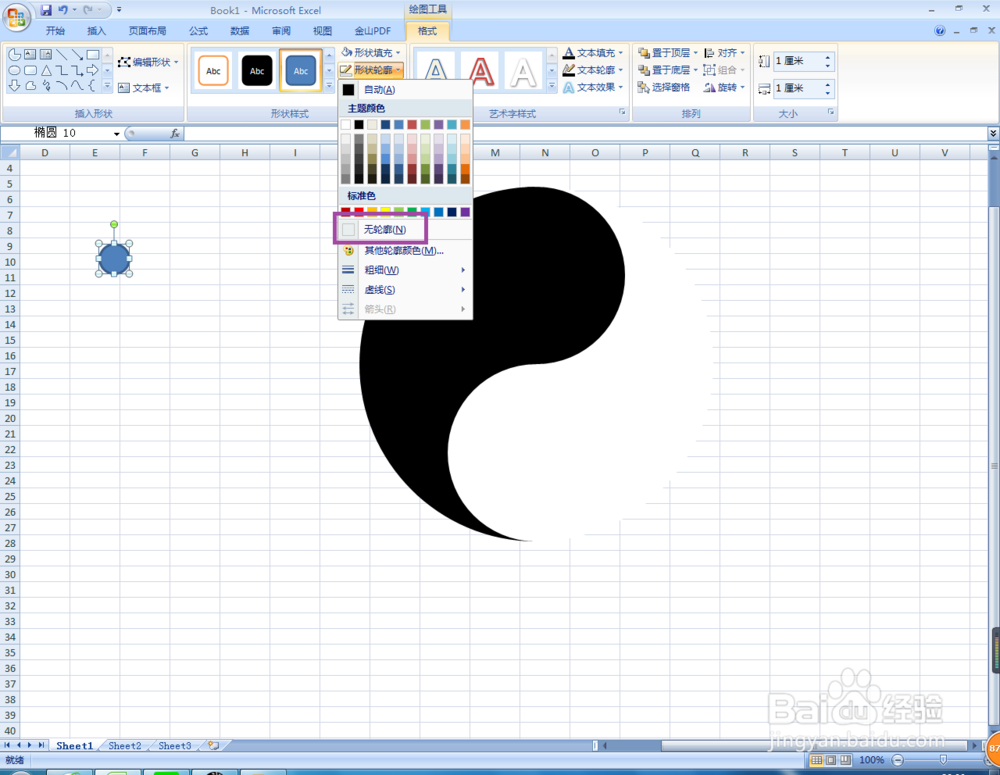Select the small blue oval shape
The height and width of the screenshot is (775, 1000).
(114, 259)
